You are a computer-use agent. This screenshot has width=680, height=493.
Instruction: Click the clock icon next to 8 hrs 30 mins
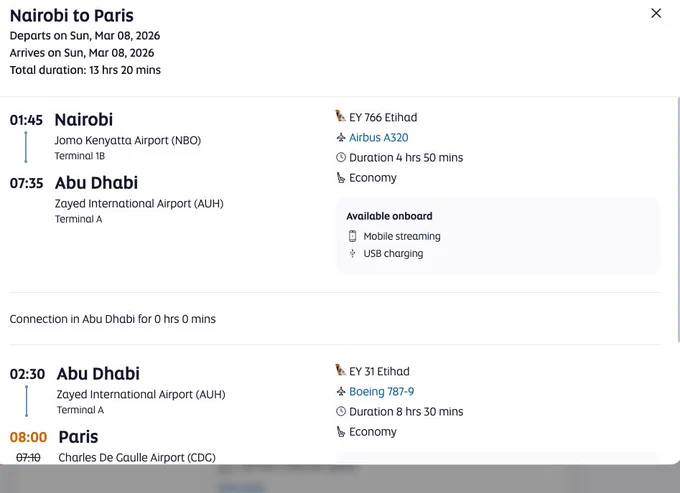(341, 411)
